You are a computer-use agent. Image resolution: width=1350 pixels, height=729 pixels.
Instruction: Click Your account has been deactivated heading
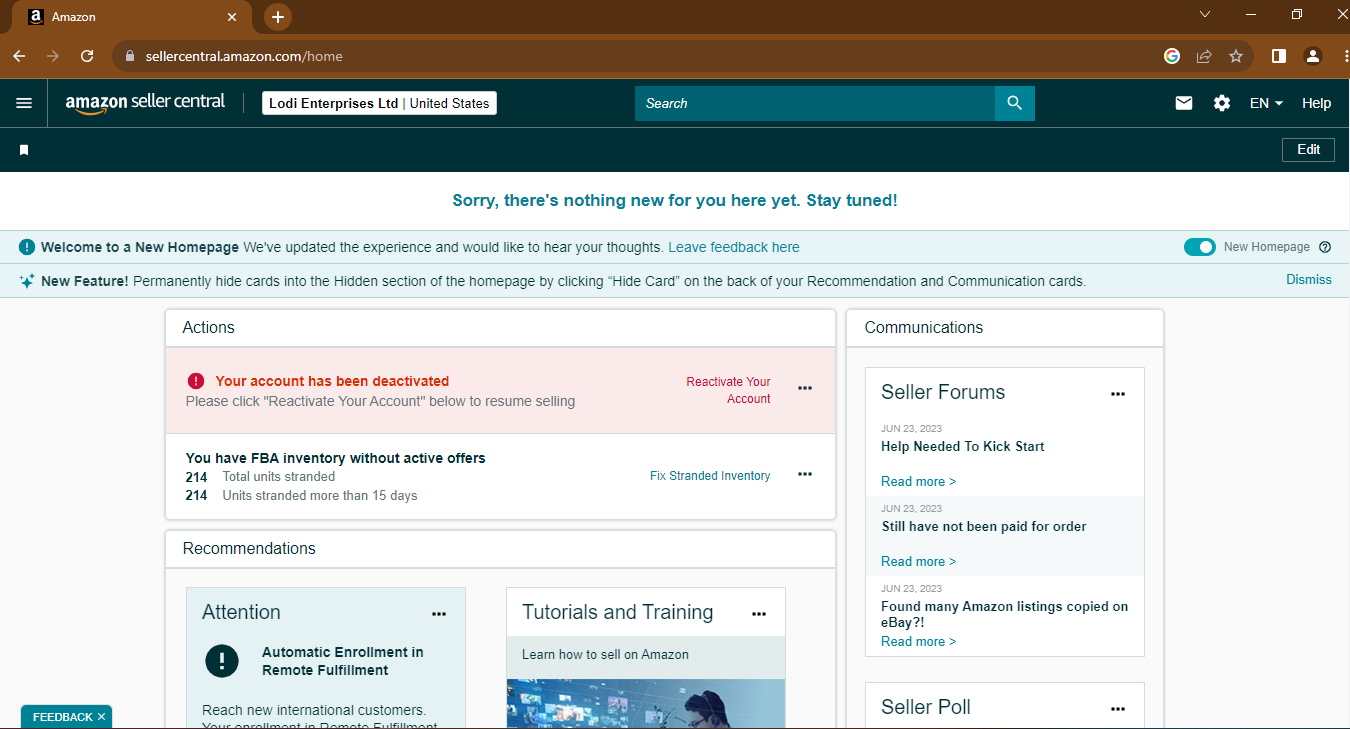coord(332,381)
